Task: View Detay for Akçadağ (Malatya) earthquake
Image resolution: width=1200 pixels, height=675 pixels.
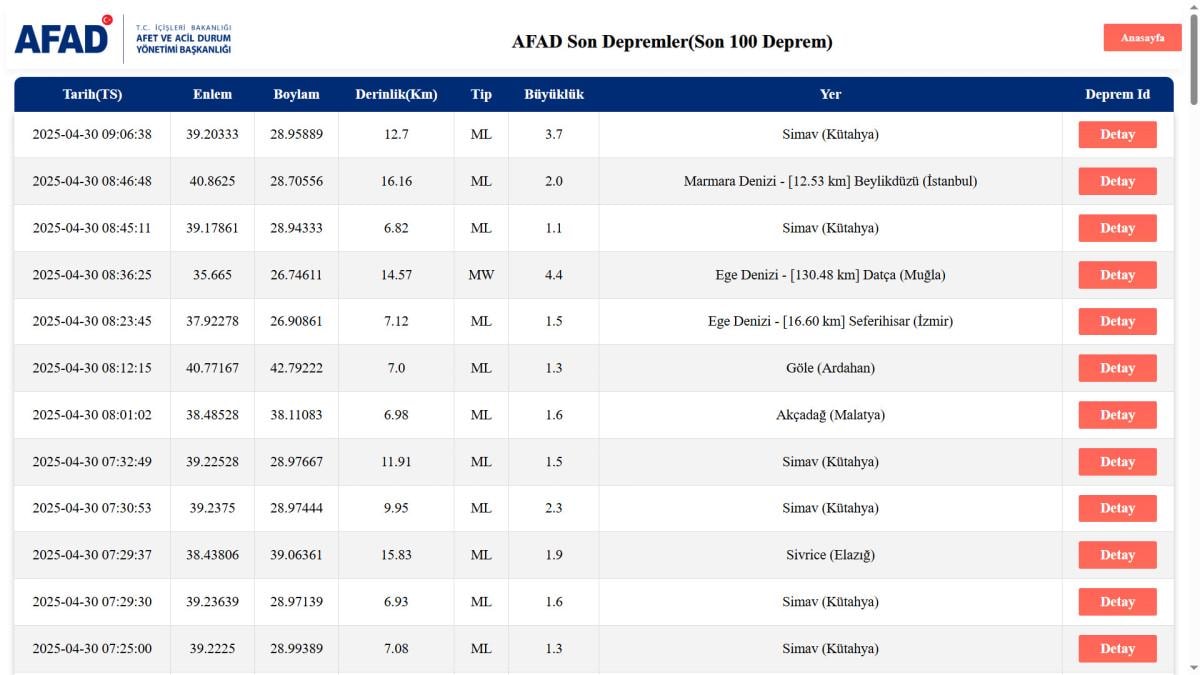Action: point(1117,415)
